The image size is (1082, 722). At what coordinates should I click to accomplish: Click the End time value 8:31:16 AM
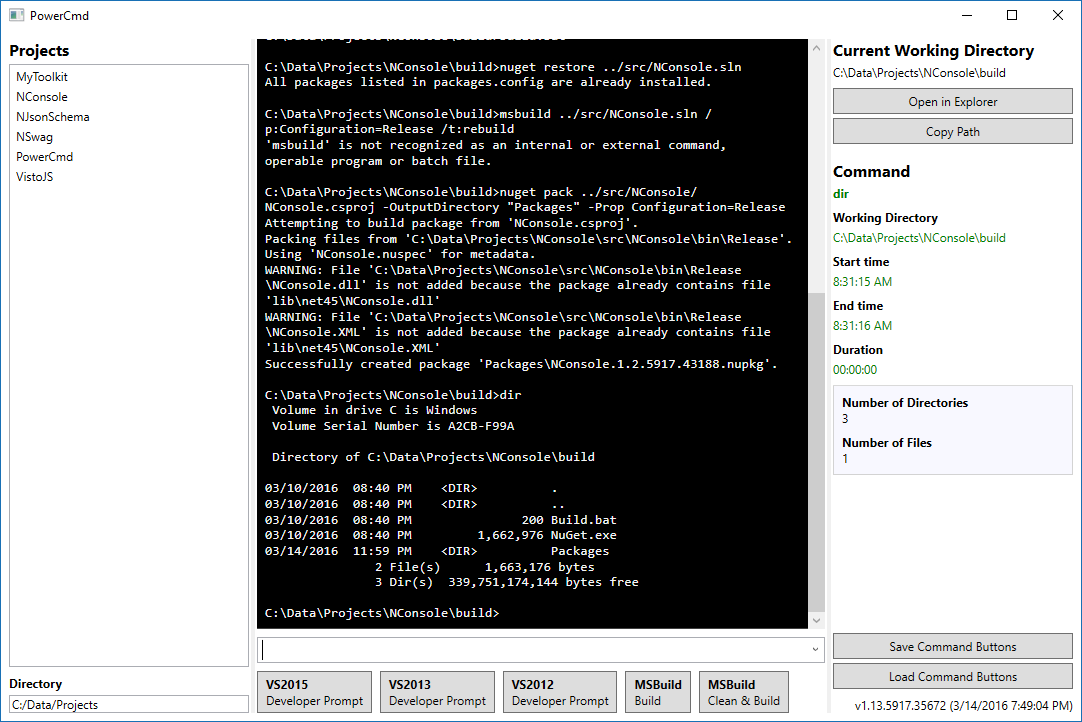pyautogui.click(x=863, y=326)
